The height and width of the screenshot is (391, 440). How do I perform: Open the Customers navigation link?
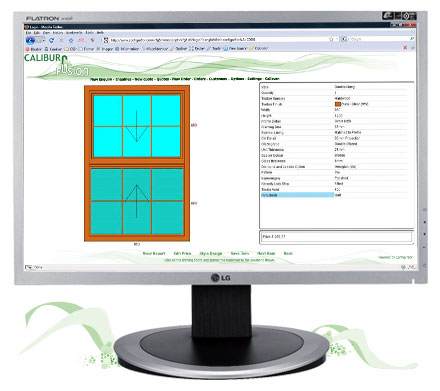(x=218, y=79)
